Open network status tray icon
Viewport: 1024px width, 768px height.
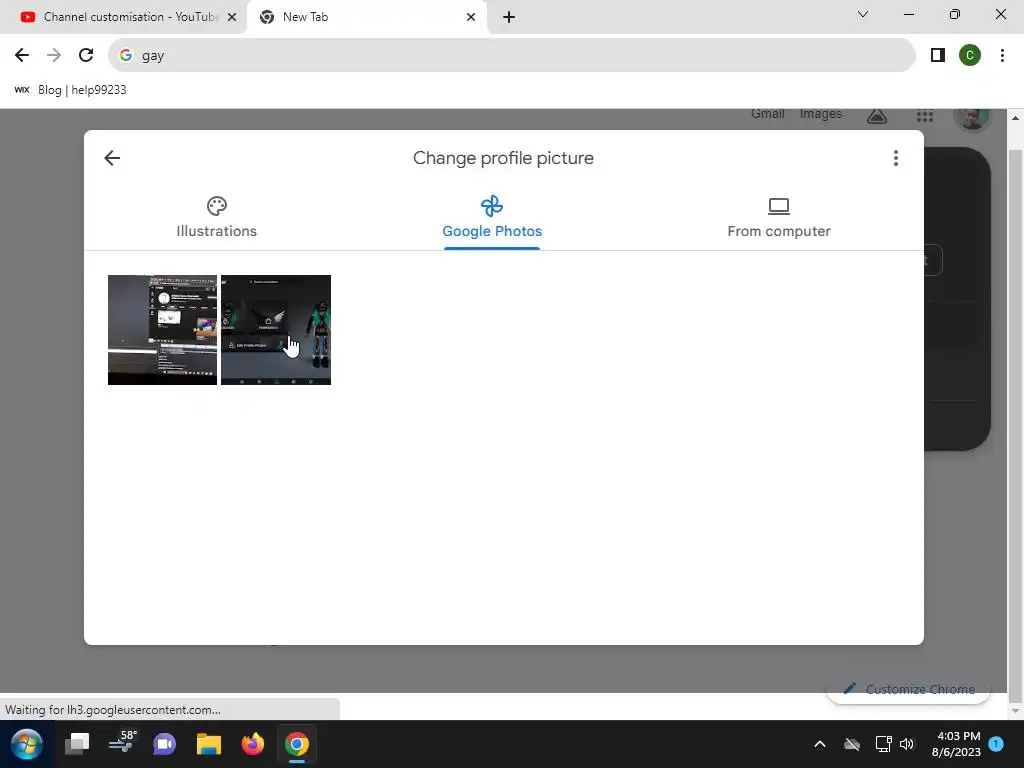(883, 744)
